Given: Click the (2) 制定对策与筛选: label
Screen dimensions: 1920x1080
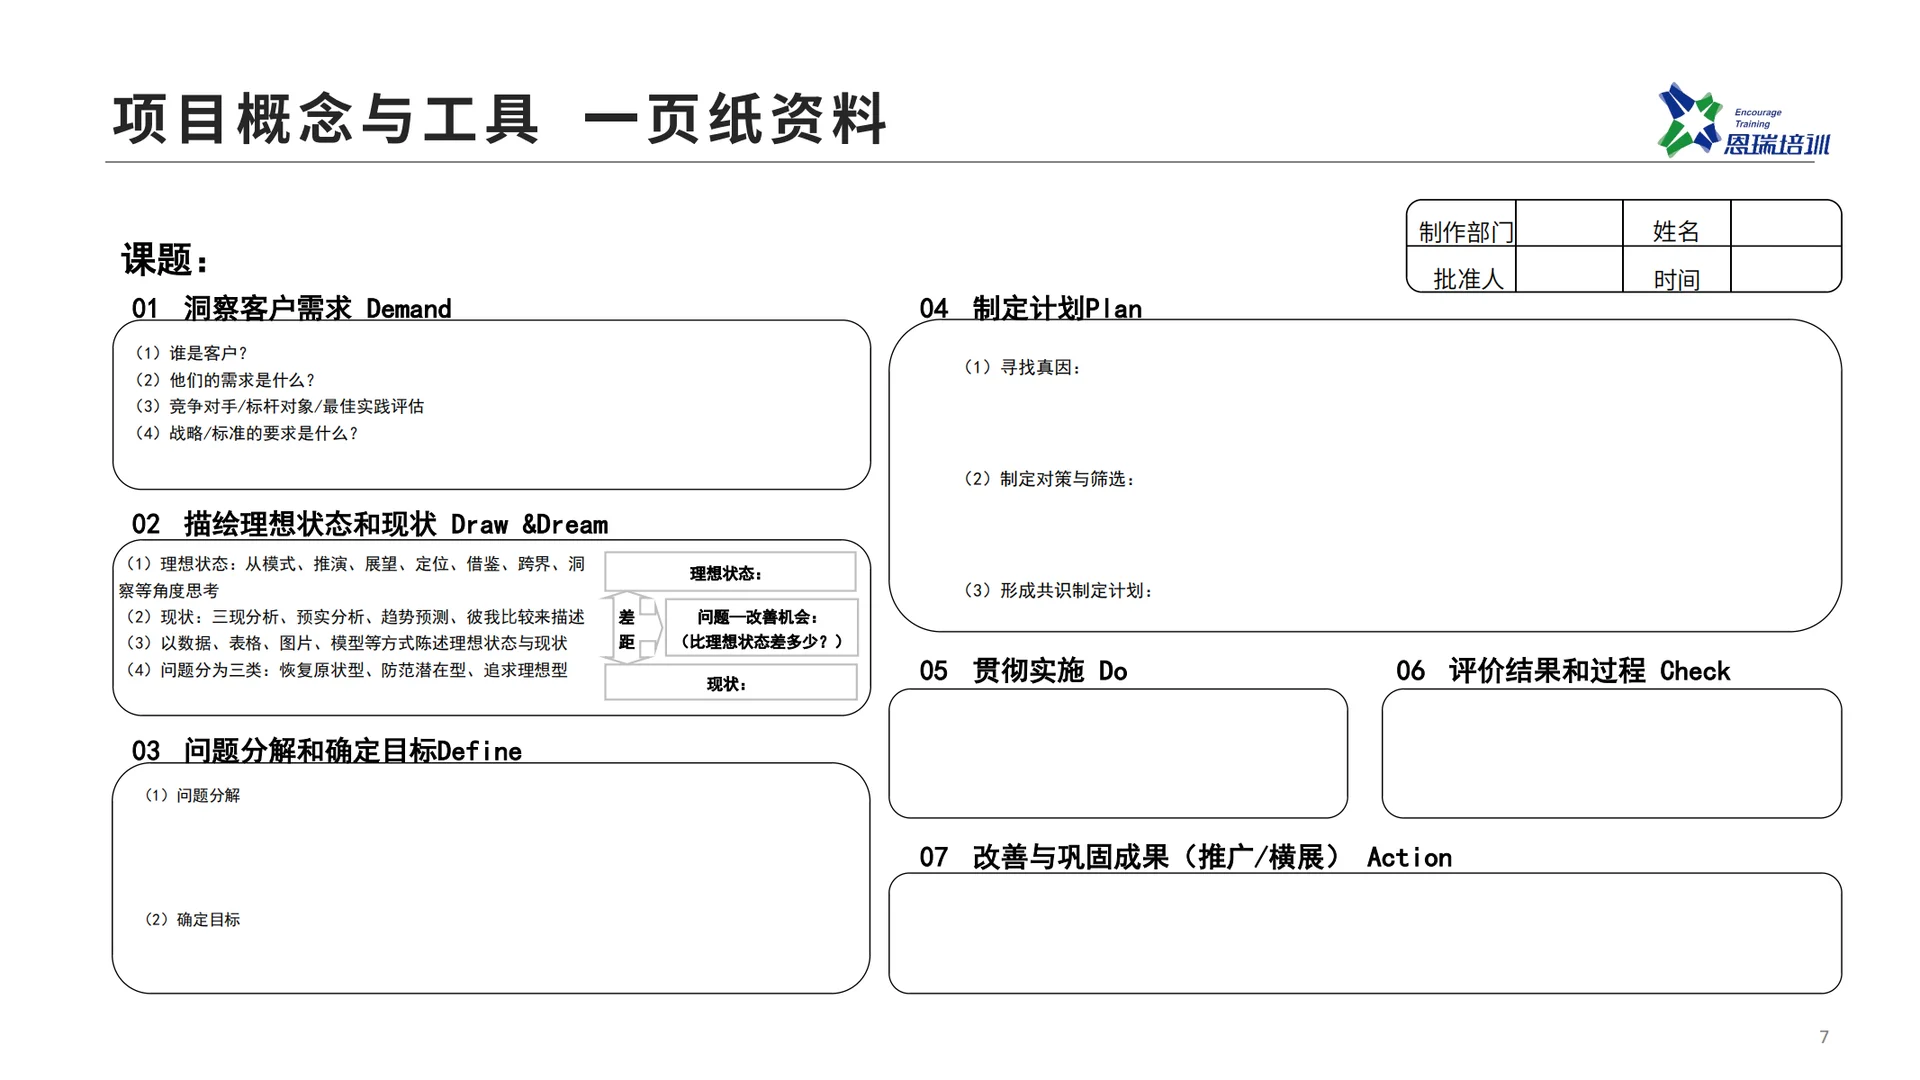Looking at the screenshot, I should click(x=1049, y=479).
